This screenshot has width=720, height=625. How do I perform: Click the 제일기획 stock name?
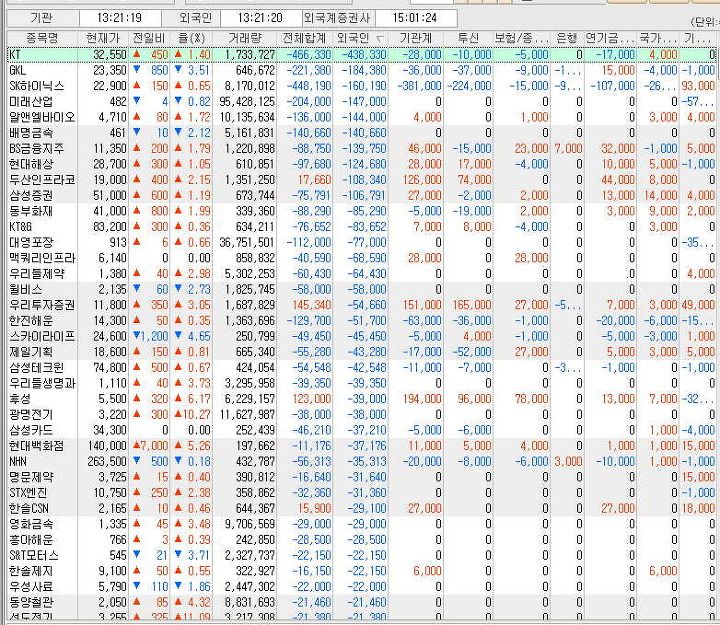coord(31,352)
